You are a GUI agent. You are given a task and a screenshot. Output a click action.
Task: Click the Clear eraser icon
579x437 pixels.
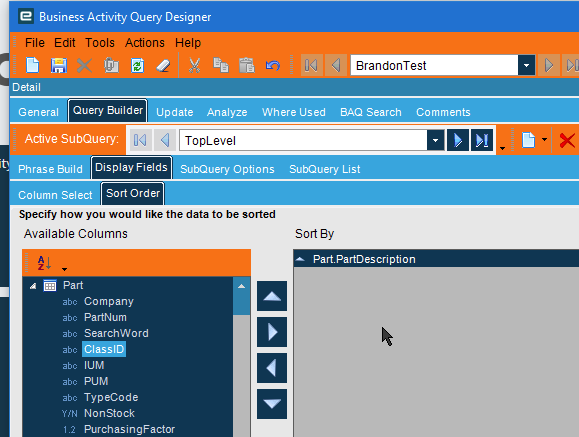163,66
